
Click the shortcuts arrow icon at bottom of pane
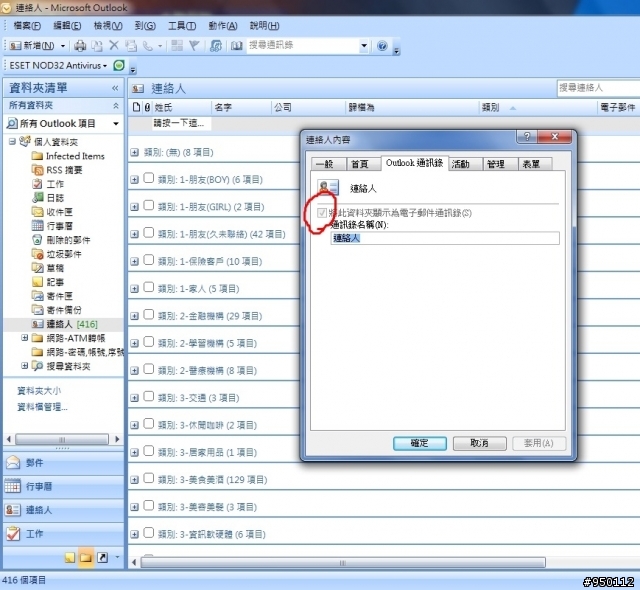102,557
